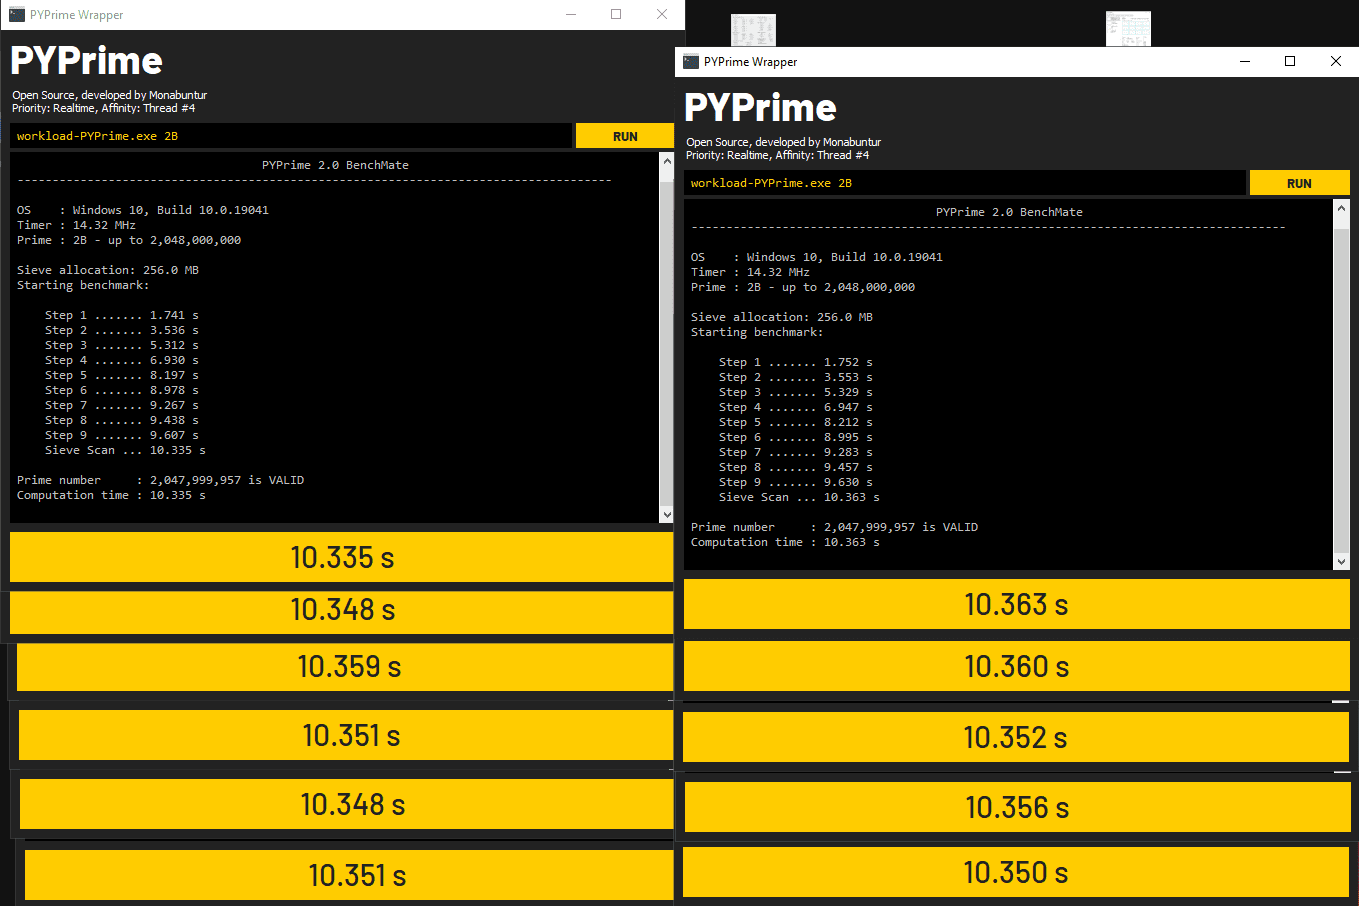Click the "Step 9 ....... 9.630 s" line
Screen dimensions: 1359x906
pos(796,482)
